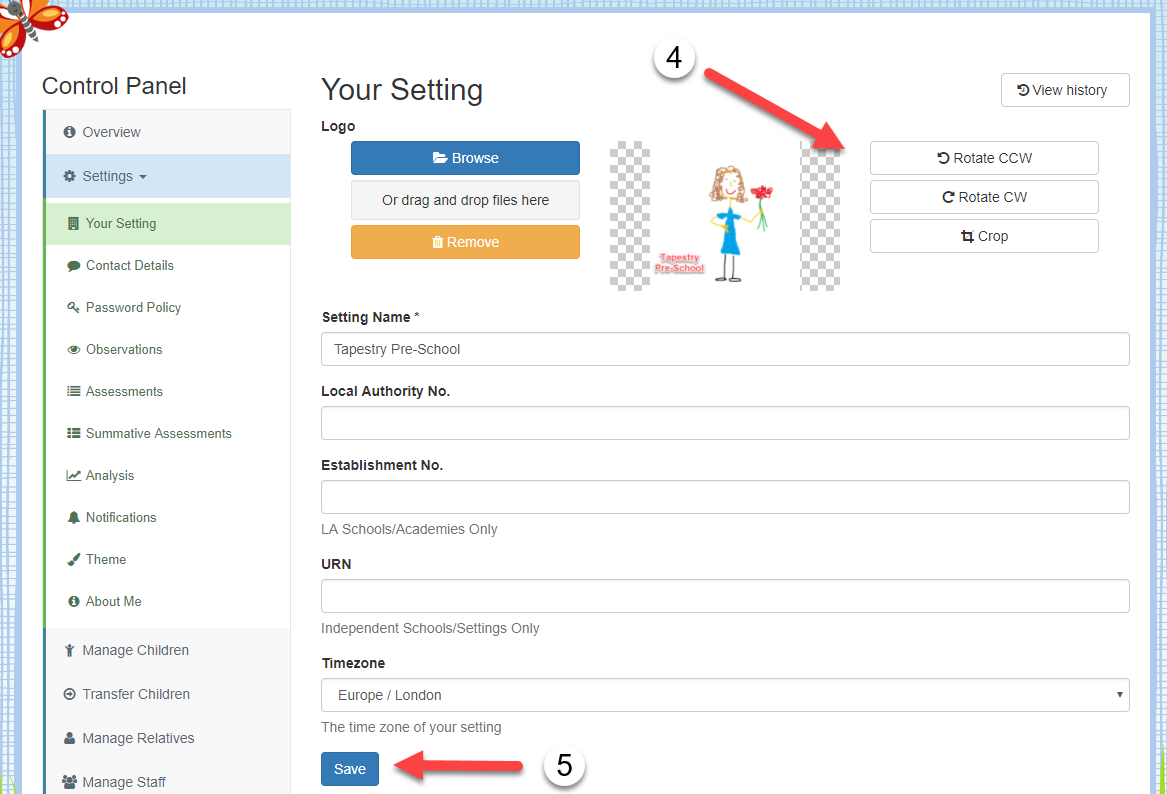This screenshot has height=794, width=1167.
Task: Open Summative Assessments settings
Action: (168, 433)
